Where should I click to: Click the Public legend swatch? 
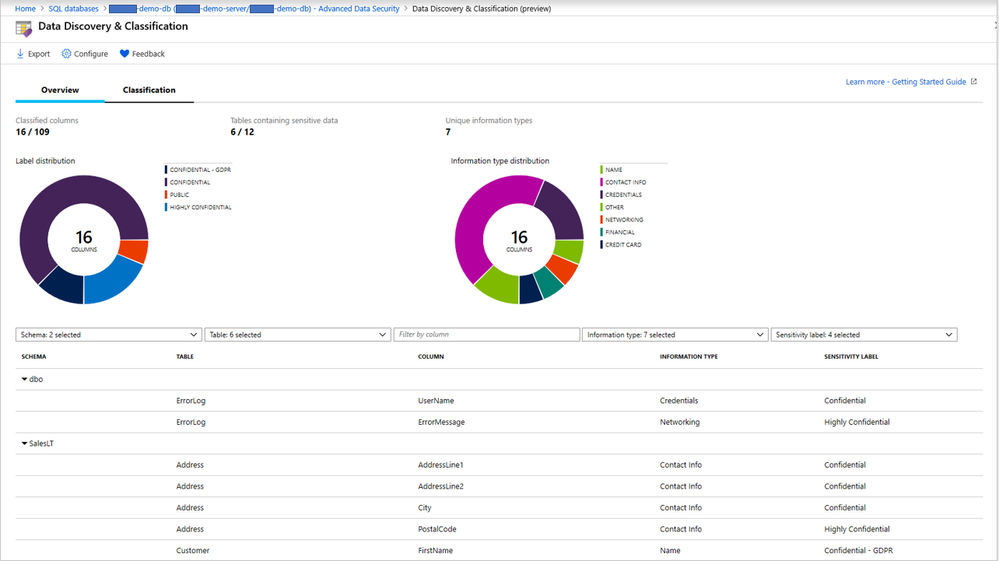(166, 195)
